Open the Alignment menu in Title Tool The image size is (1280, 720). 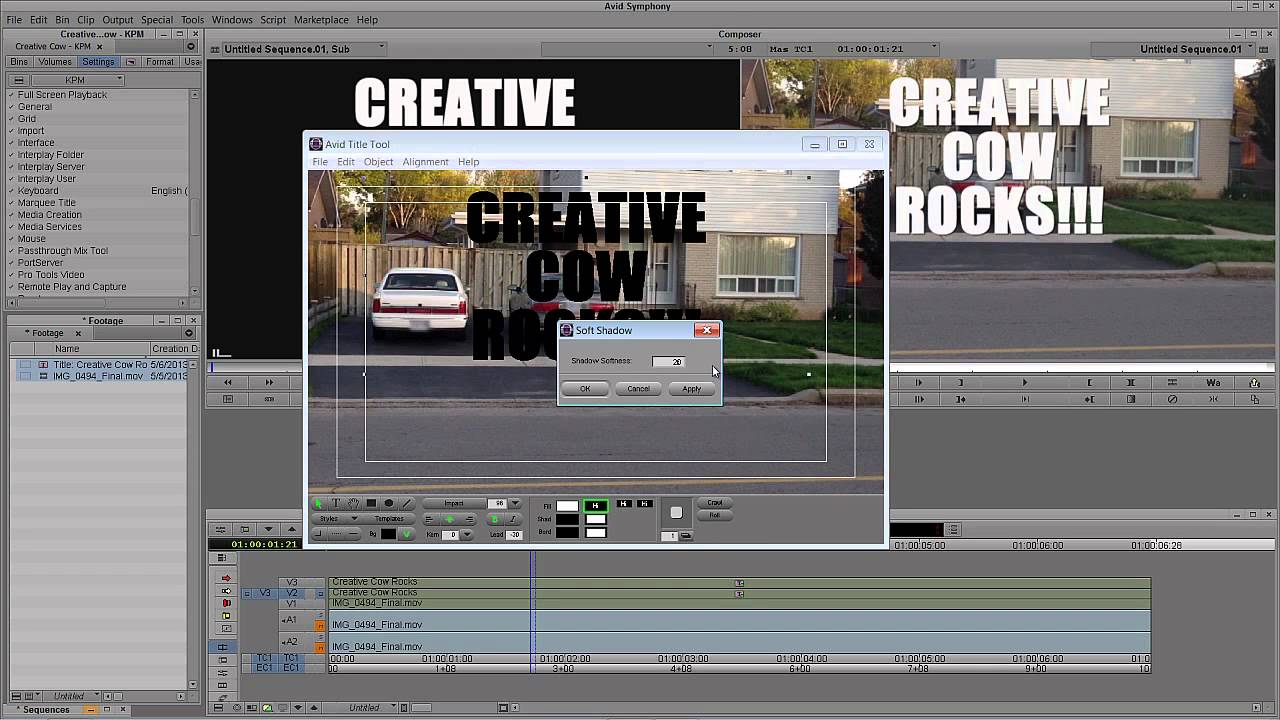[425, 162]
